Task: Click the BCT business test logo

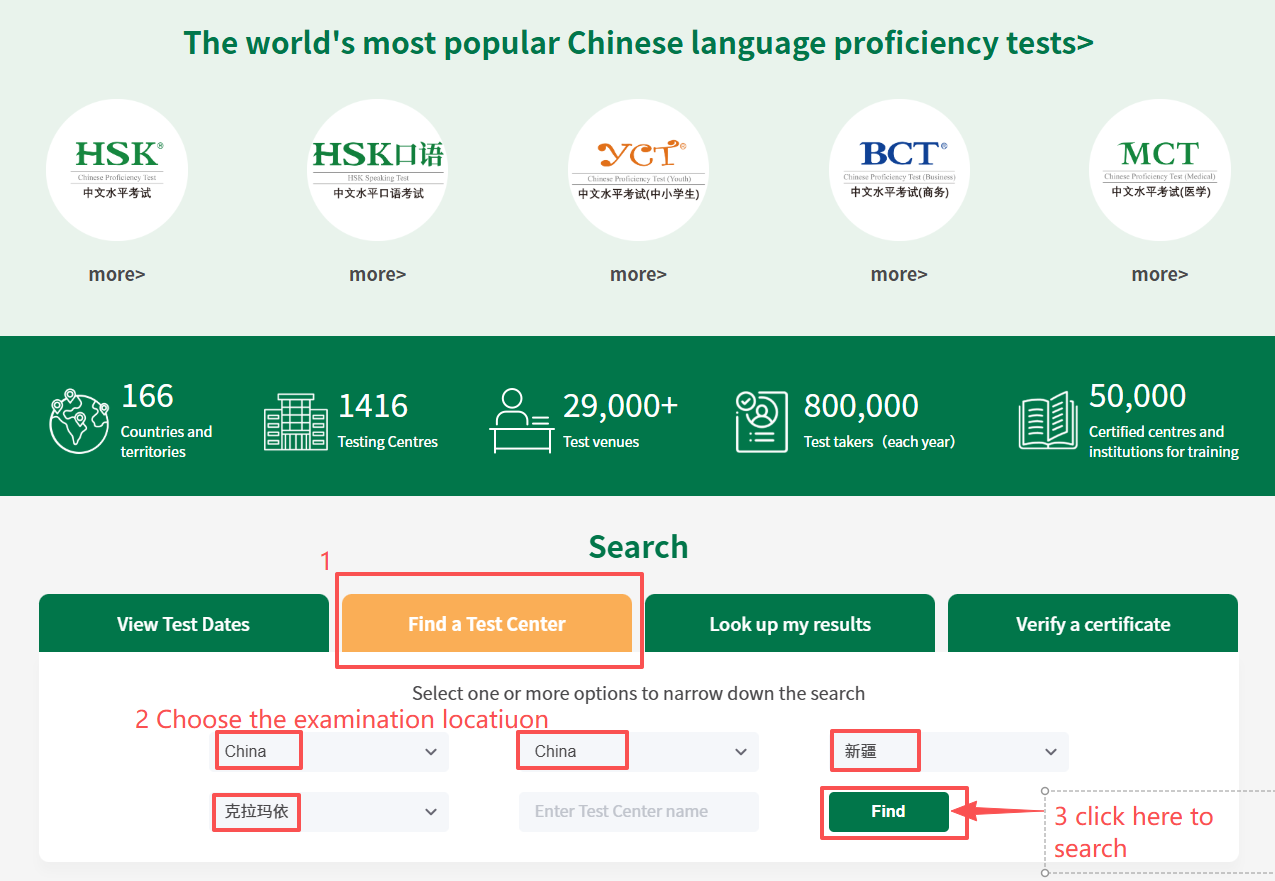Action: point(899,170)
